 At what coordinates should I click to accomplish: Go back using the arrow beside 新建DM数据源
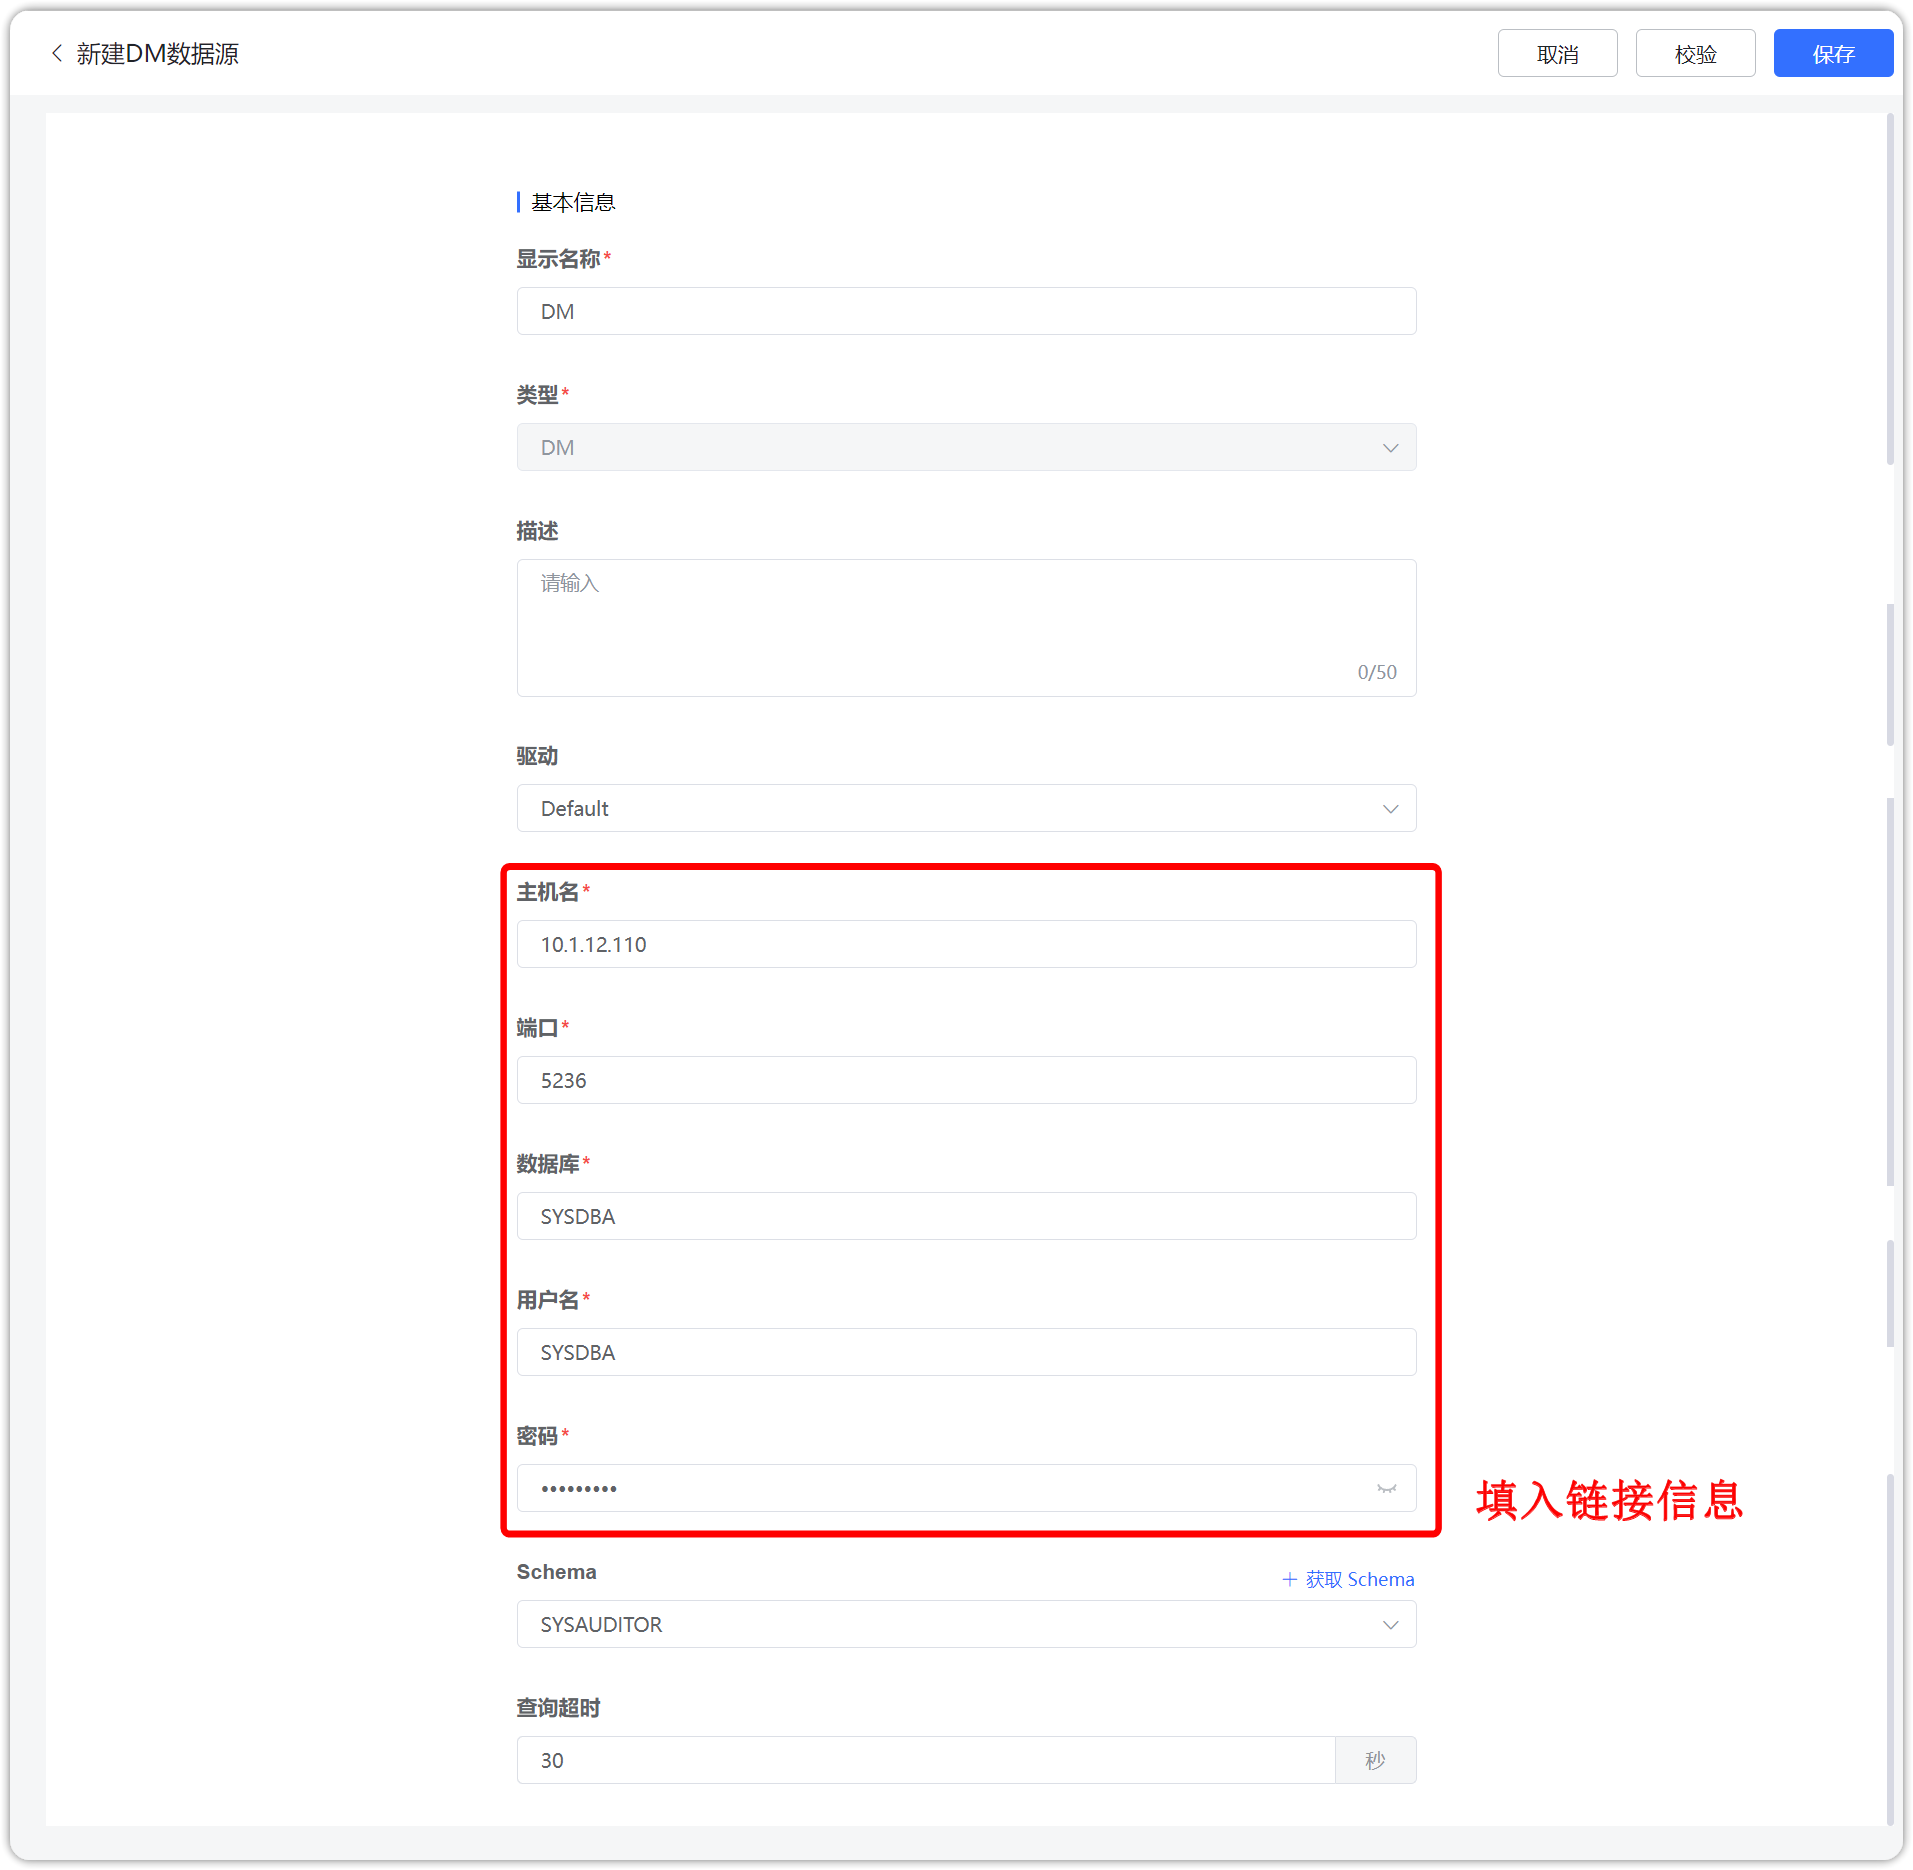pos(57,53)
